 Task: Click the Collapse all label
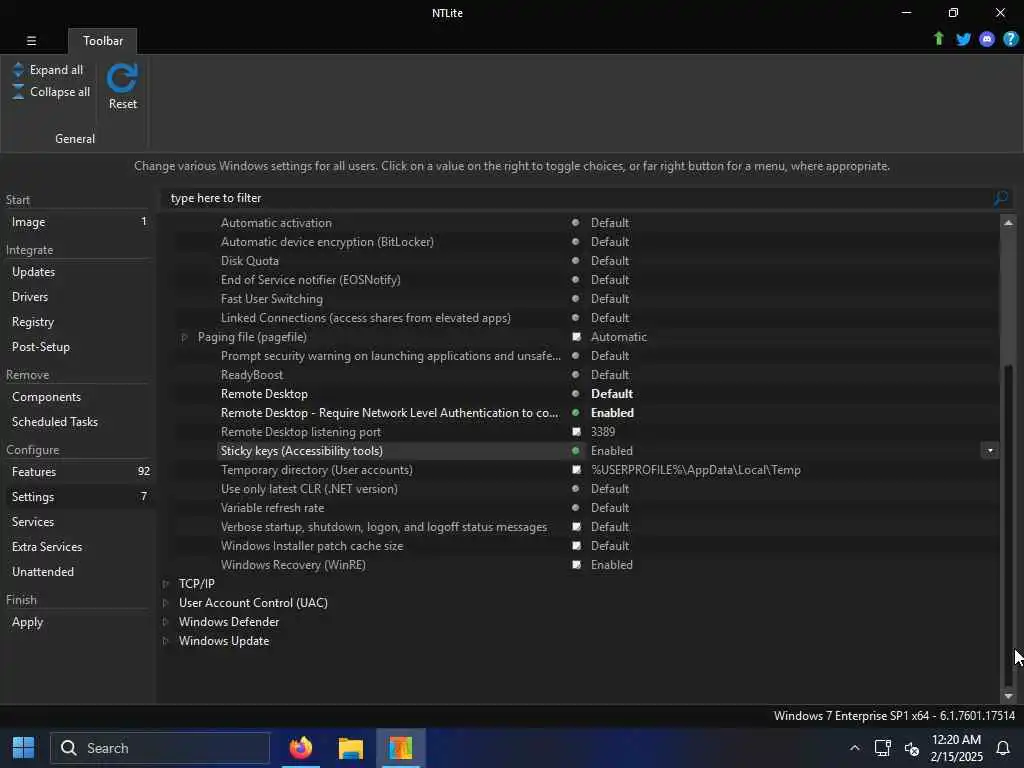(x=60, y=92)
